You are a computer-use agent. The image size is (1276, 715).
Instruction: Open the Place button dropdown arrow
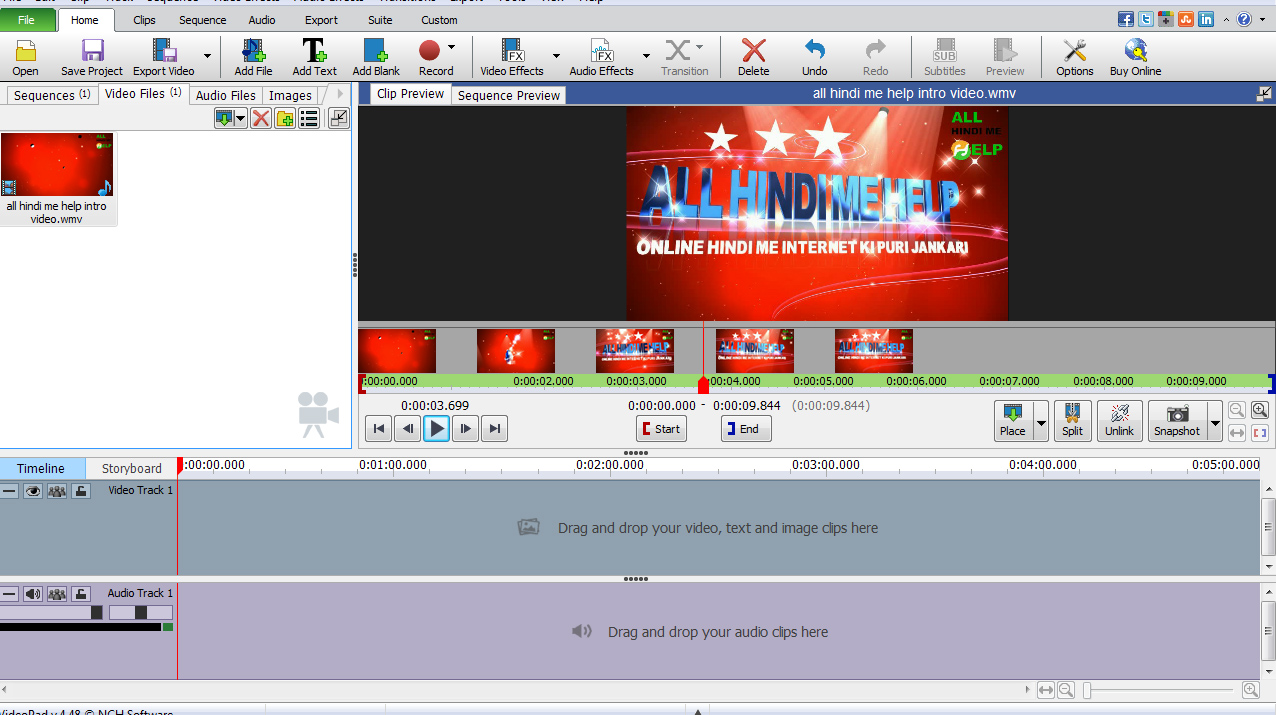tap(1041, 423)
